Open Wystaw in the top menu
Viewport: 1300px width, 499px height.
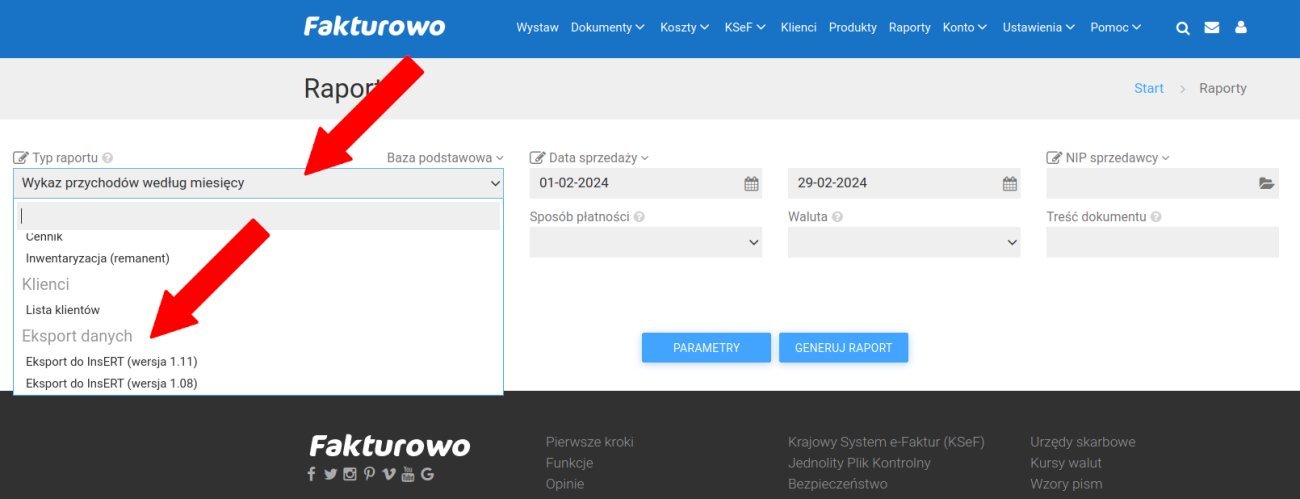click(537, 28)
